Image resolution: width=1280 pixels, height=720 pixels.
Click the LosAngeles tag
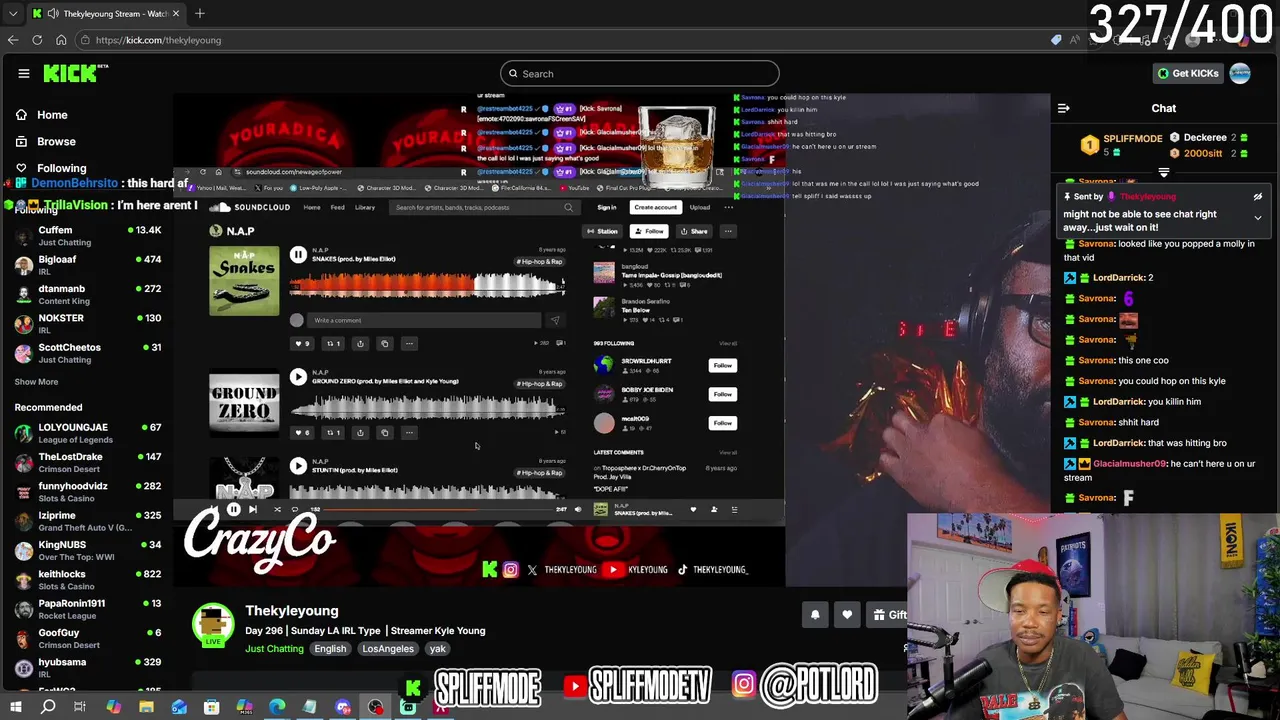[x=388, y=649]
